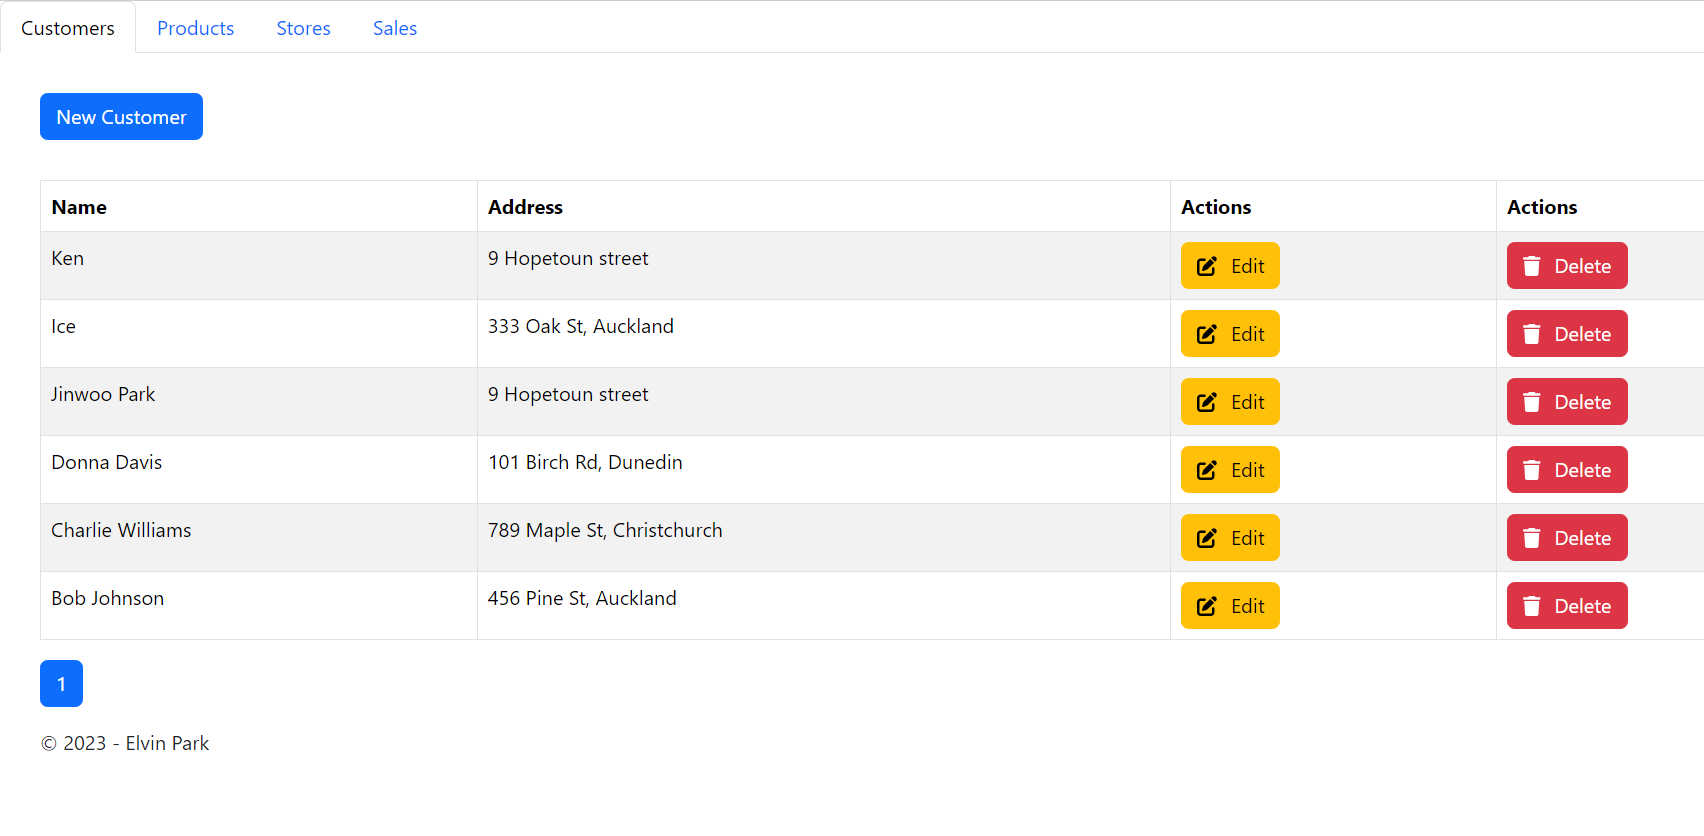Image resolution: width=1704 pixels, height=836 pixels.
Task: Click address 456 Pine St, Auckland
Action: coord(582,598)
